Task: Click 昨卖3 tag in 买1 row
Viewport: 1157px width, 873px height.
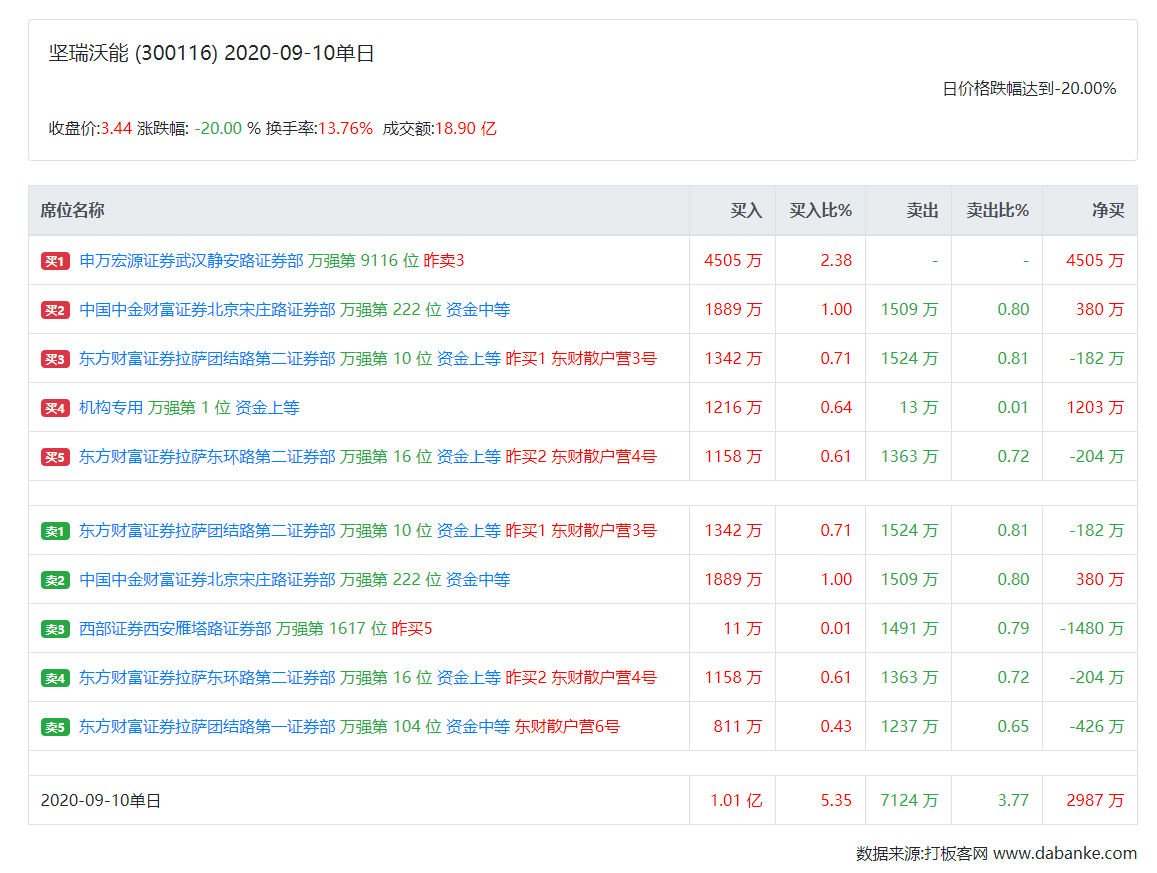Action: click(443, 260)
